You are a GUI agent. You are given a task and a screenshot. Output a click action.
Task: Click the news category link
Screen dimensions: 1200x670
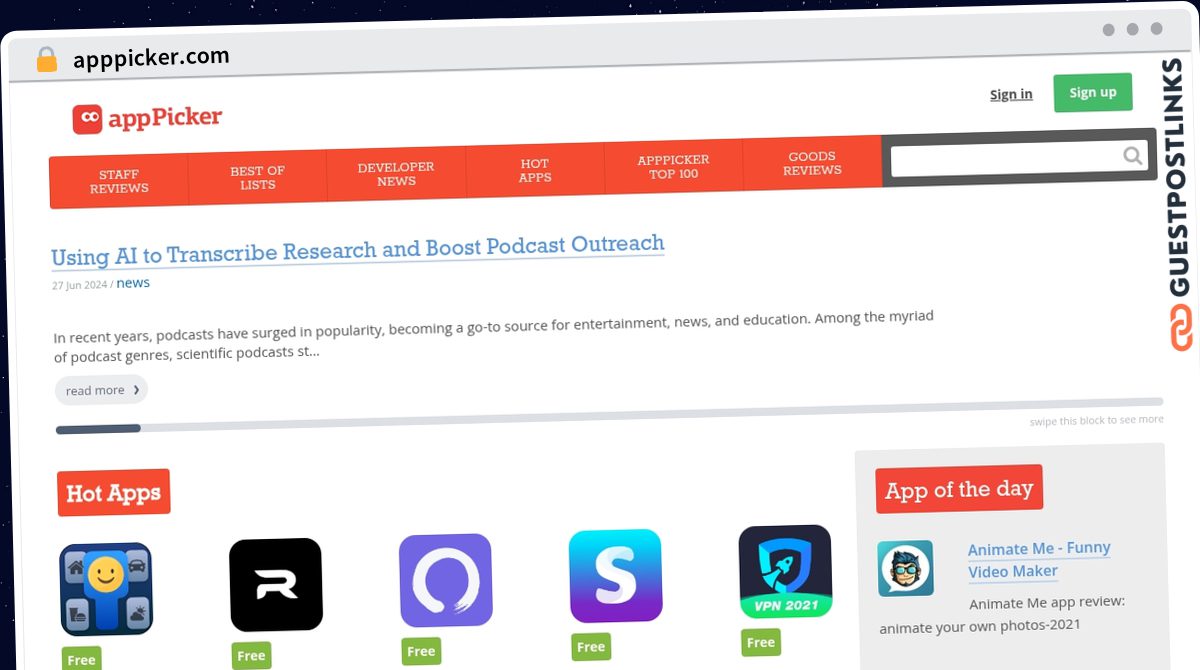coord(133,283)
